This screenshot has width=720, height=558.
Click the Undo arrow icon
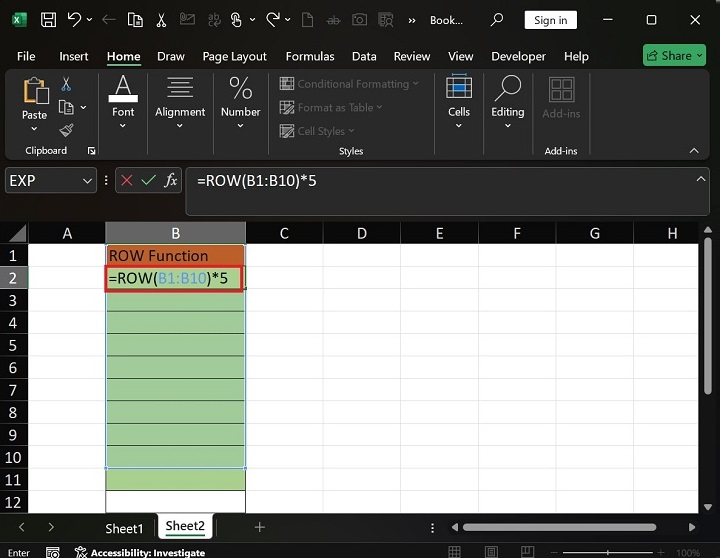[75, 20]
